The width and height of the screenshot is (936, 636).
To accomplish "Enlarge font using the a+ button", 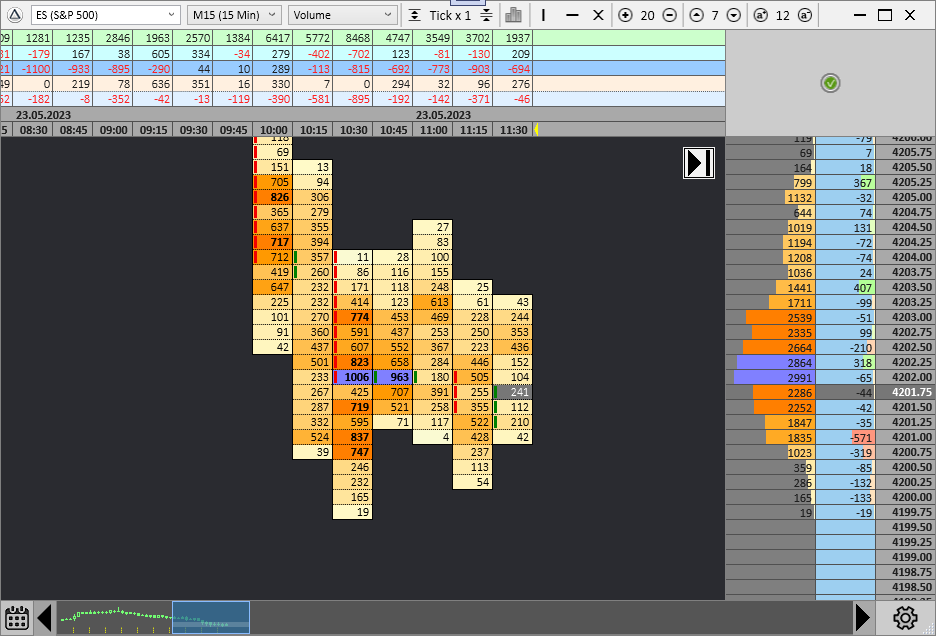I will (x=761, y=16).
